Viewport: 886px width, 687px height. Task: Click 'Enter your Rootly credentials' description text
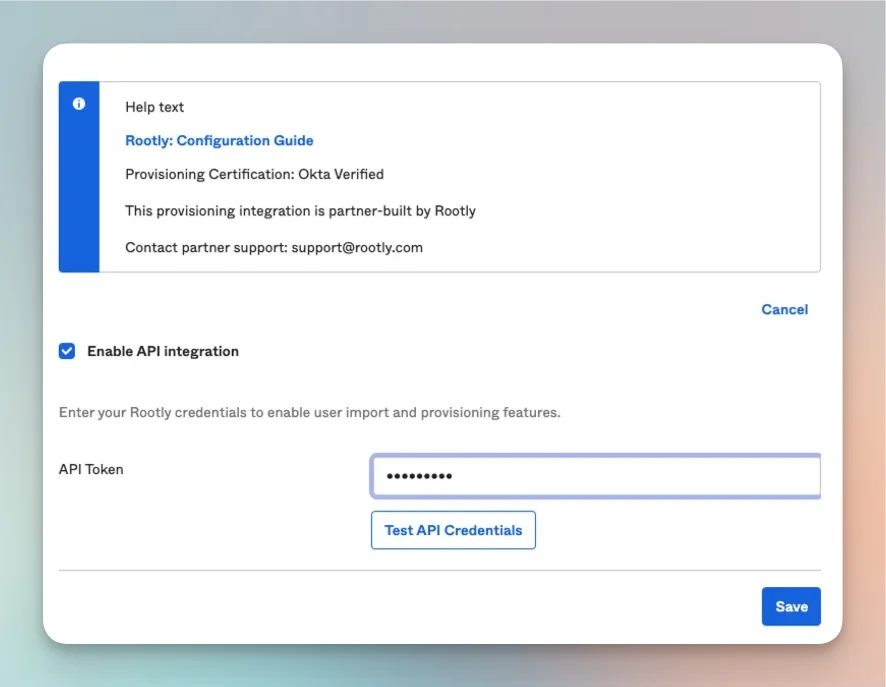(x=310, y=412)
